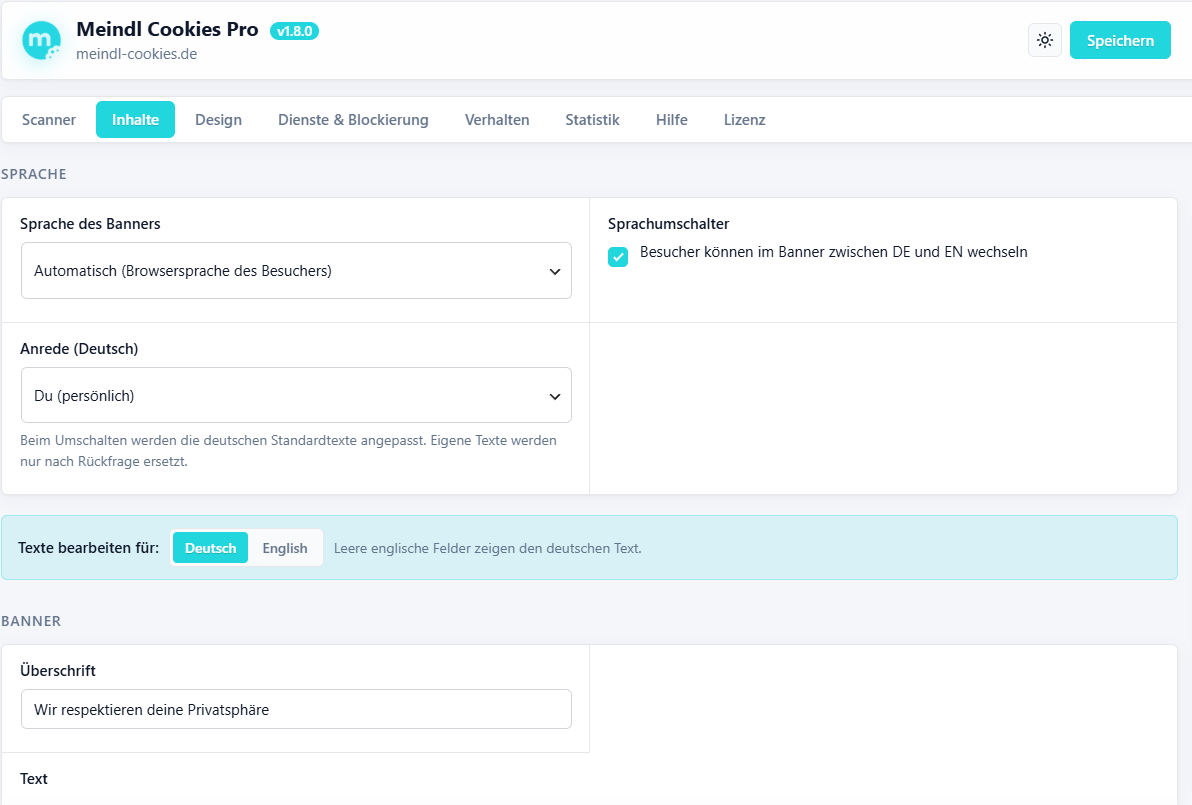This screenshot has height=805, width=1192.
Task: Open the Scanner tab
Action: pos(49,119)
